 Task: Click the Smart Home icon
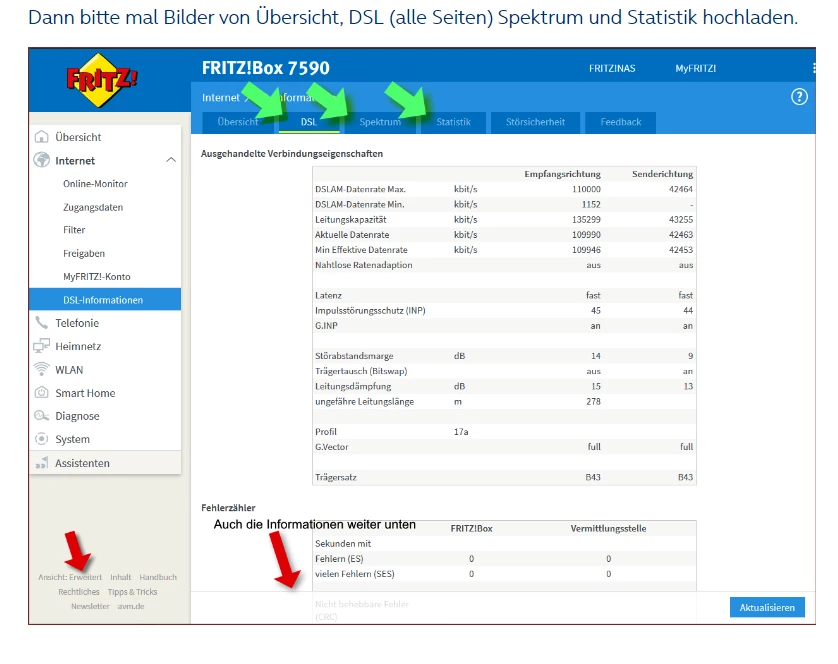41,393
